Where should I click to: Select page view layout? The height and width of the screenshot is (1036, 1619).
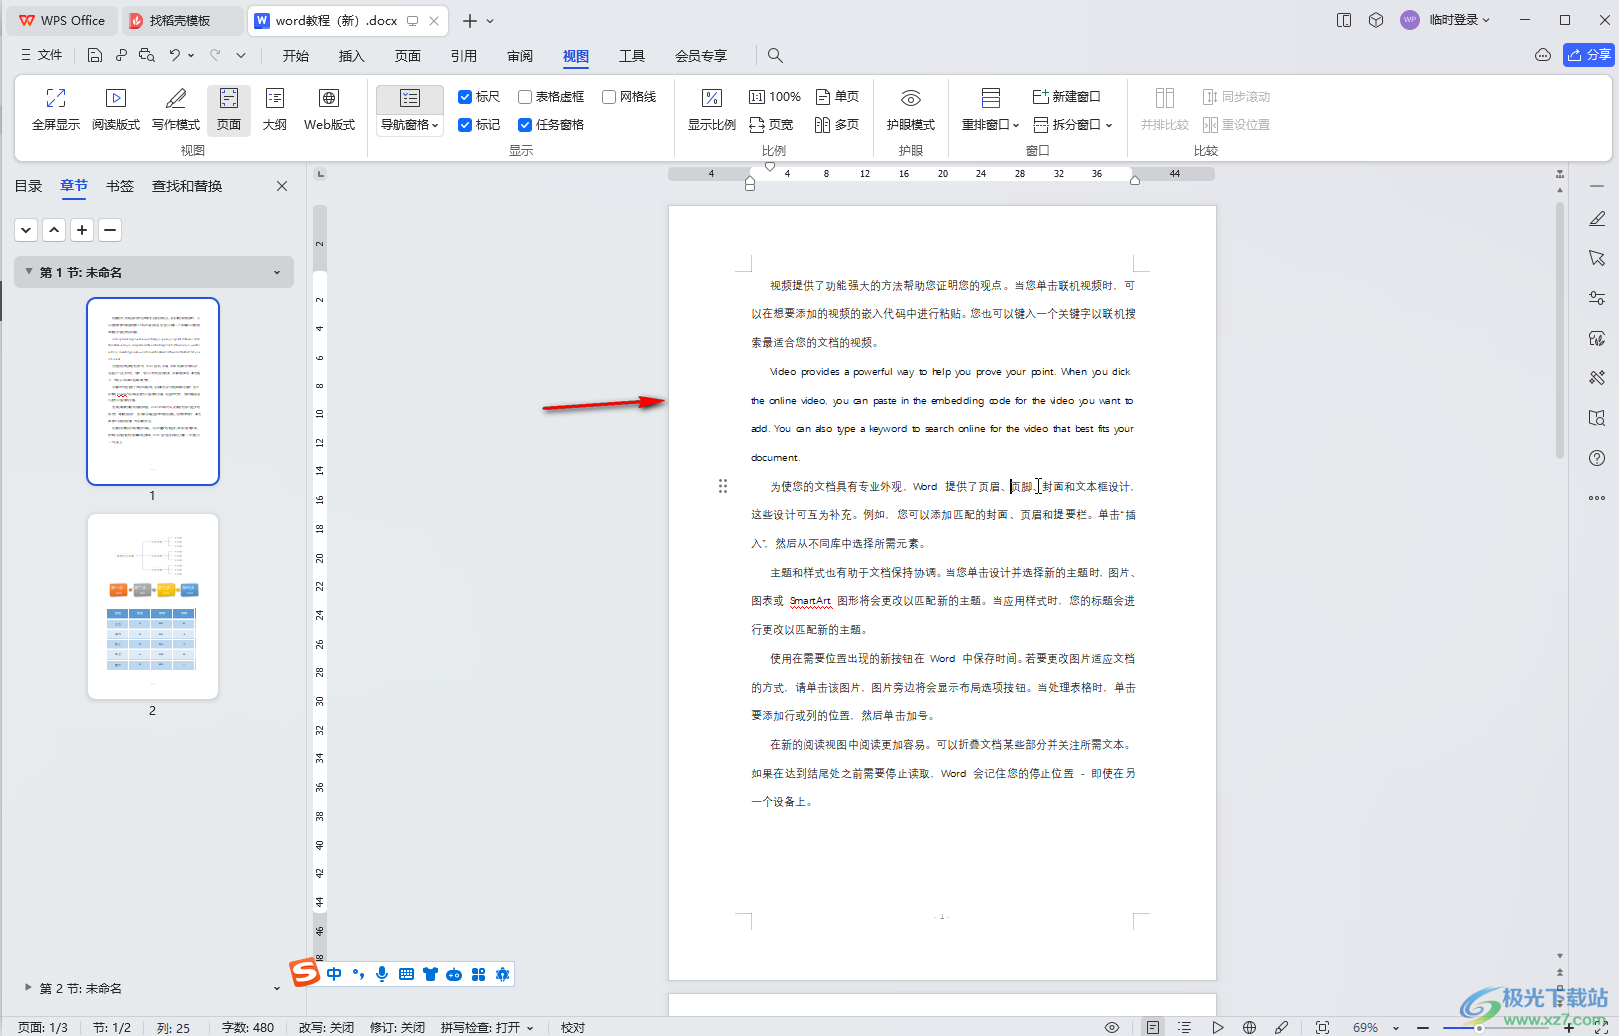click(x=229, y=110)
